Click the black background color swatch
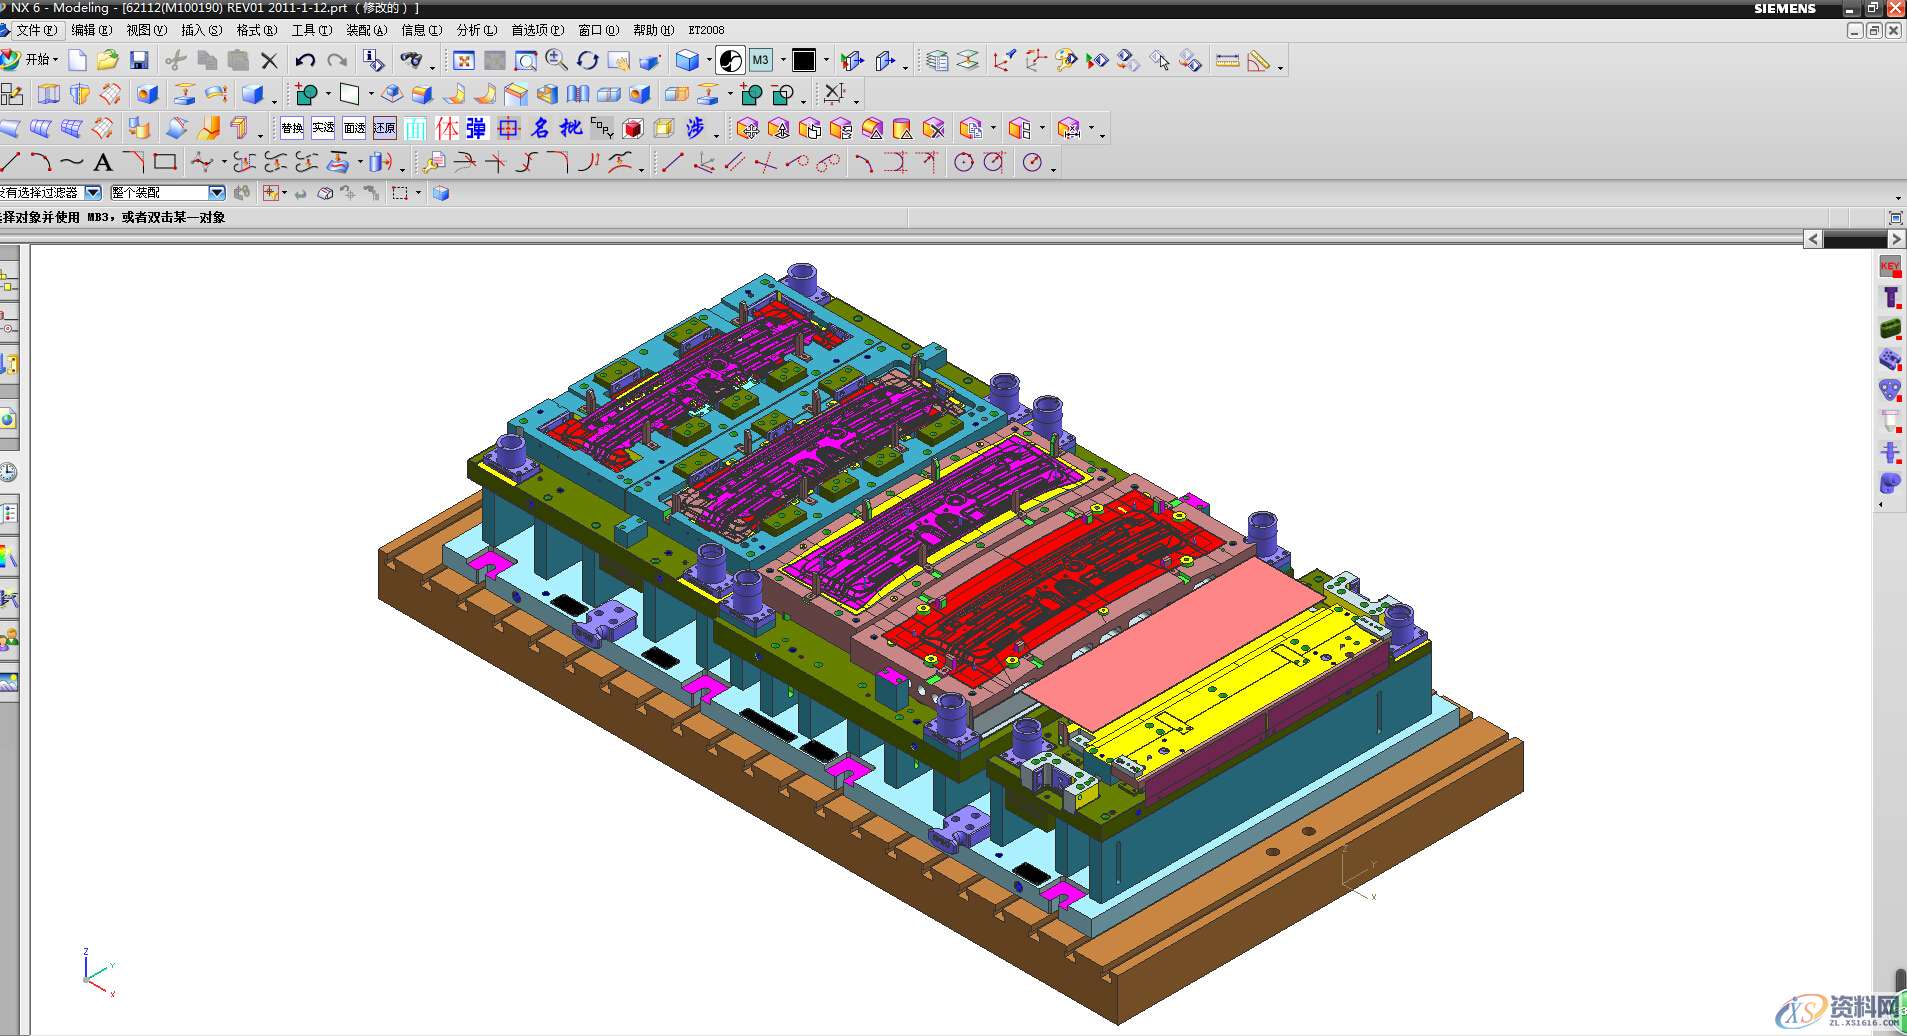 [x=804, y=61]
